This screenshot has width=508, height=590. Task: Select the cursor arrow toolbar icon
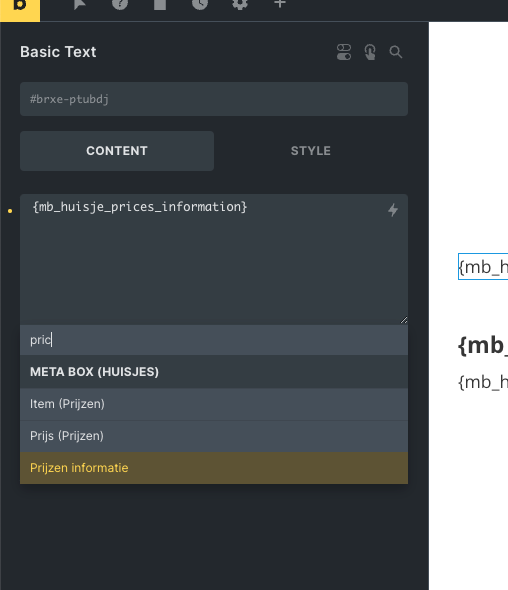(79, 4)
